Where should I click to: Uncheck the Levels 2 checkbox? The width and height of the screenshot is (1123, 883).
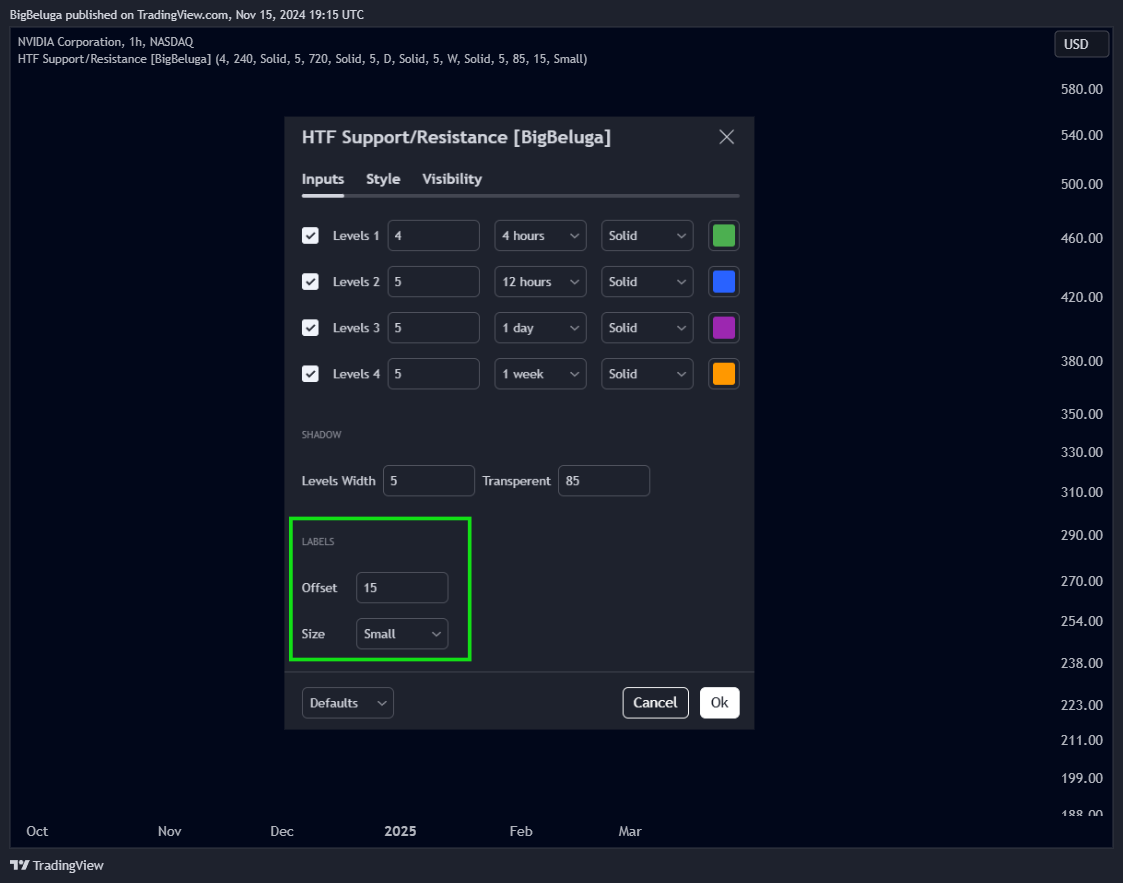pyautogui.click(x=310, y=281)
